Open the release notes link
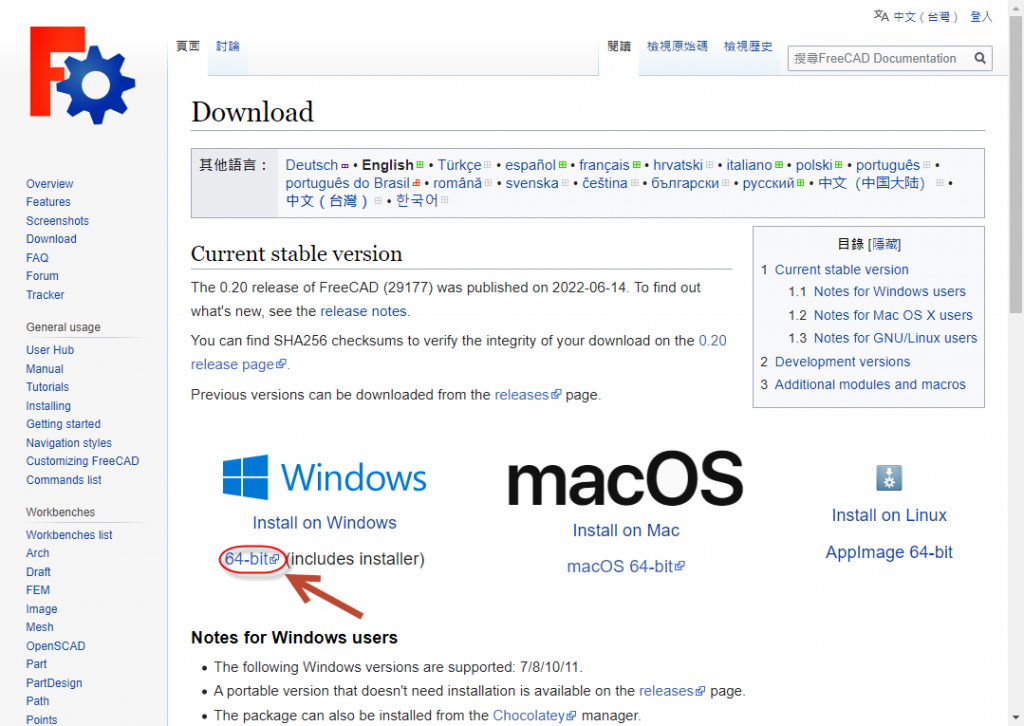This screenshot has width=1024, height=726. [363, 311]
